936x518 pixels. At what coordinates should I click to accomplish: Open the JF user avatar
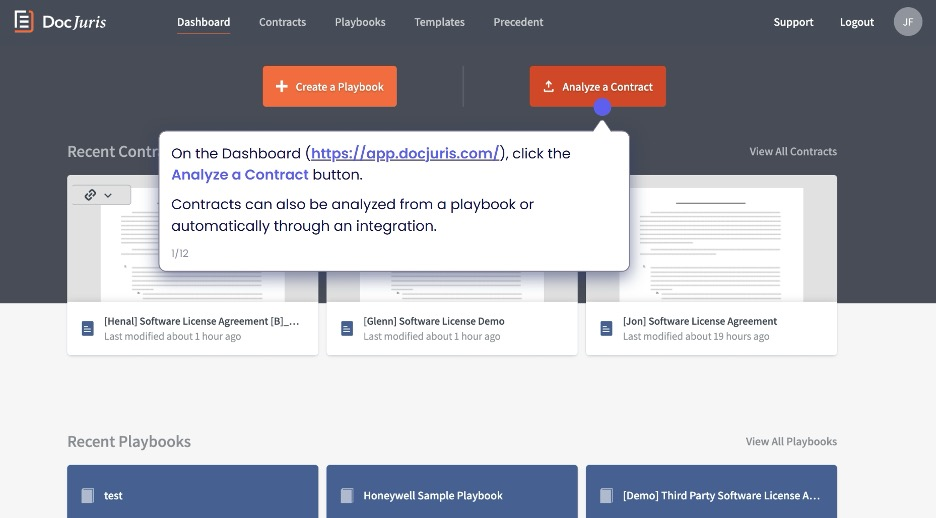(907, 21)
